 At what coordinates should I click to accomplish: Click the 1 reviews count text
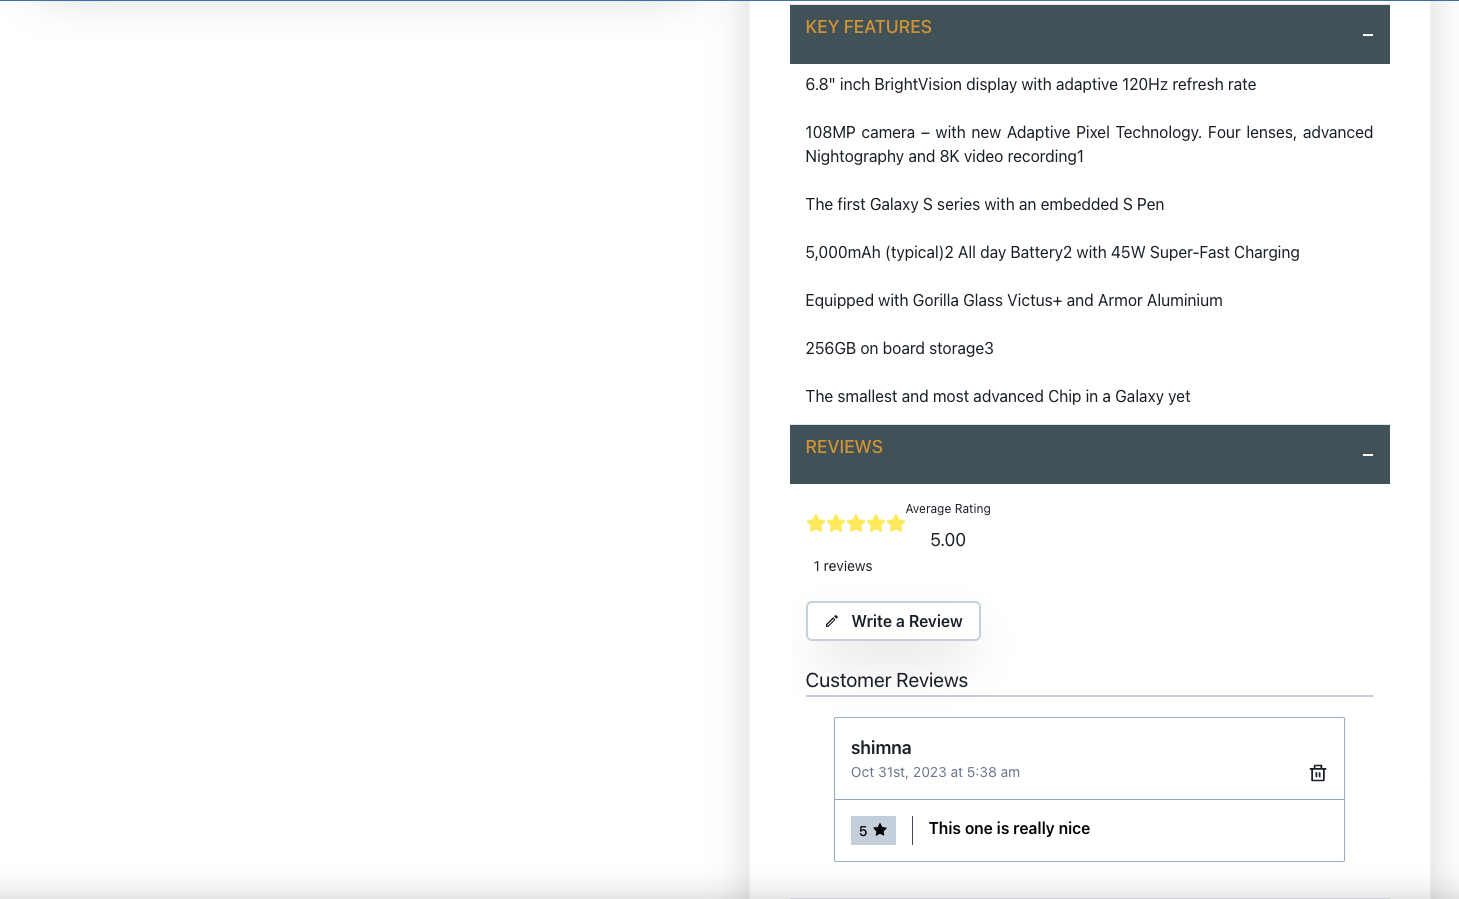point(842,565)
